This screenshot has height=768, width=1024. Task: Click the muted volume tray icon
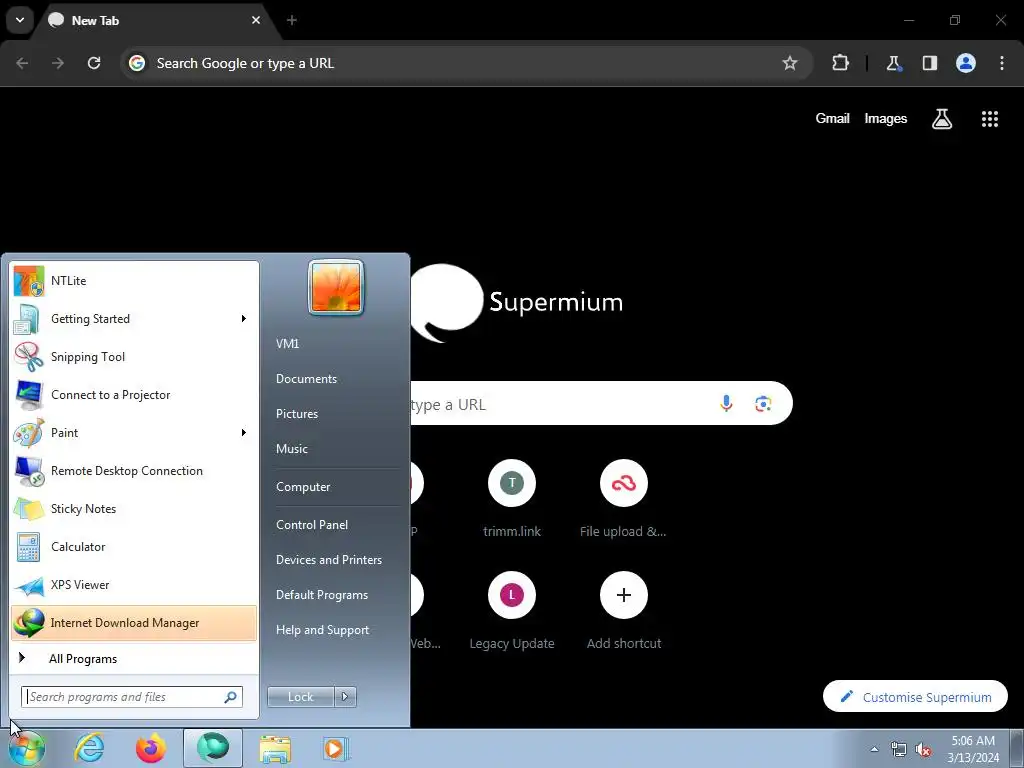click(x=923, y=750)
